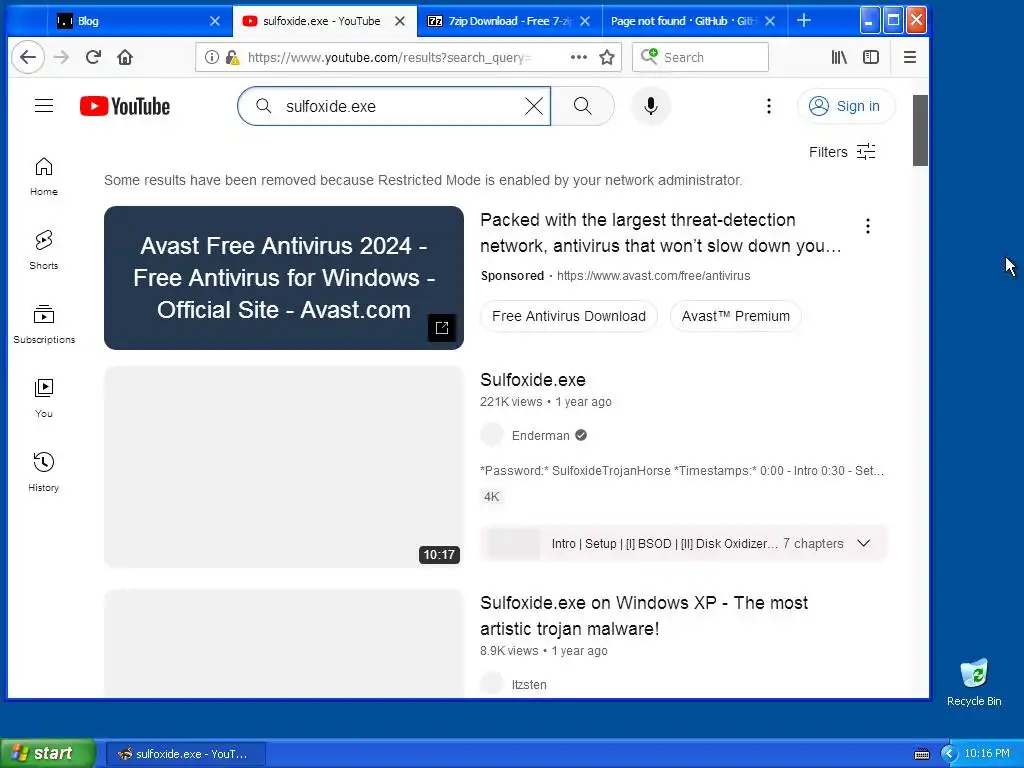
Task: Submit search with the magnifier button
Action: pos(583,106)
